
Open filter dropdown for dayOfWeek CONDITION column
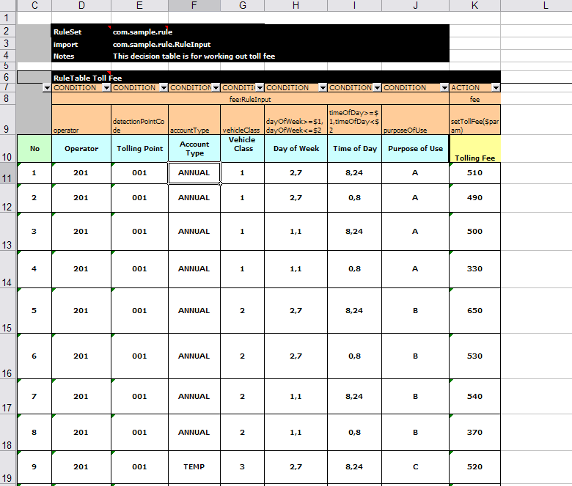(323, 88)
